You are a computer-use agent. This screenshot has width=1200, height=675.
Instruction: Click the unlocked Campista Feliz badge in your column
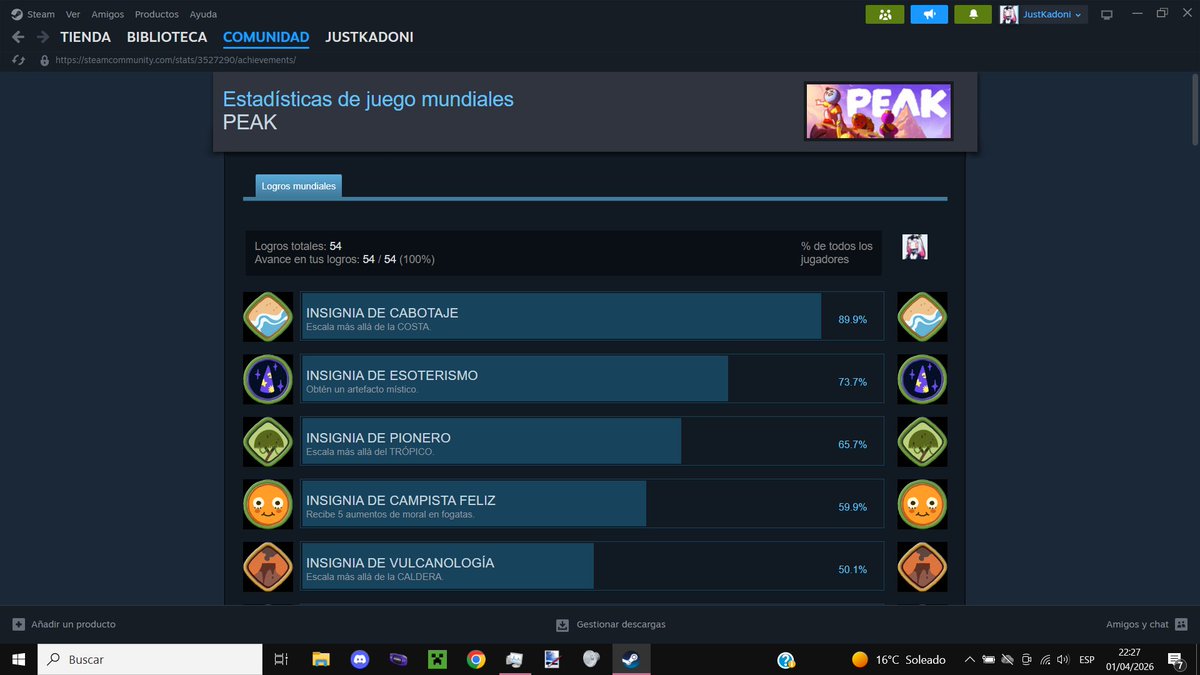click(x=922, y=504)
